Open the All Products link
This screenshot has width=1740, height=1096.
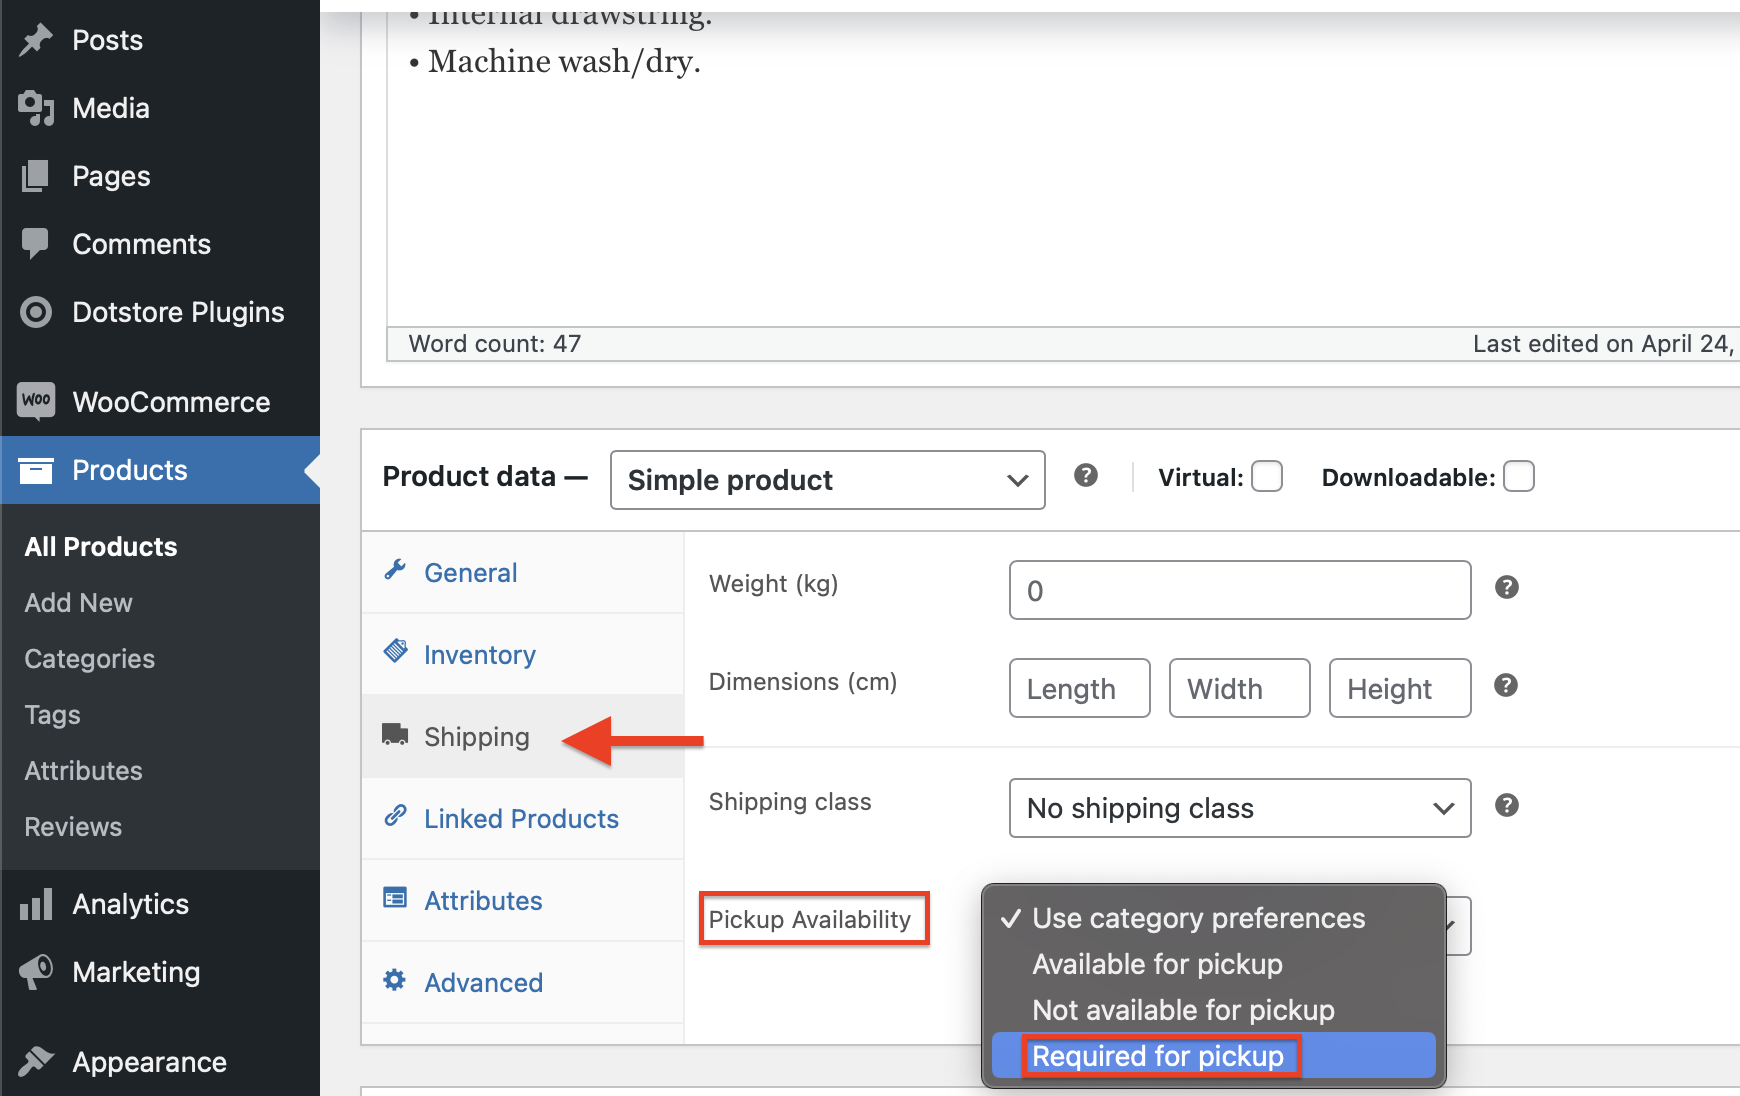click(100, 546)
